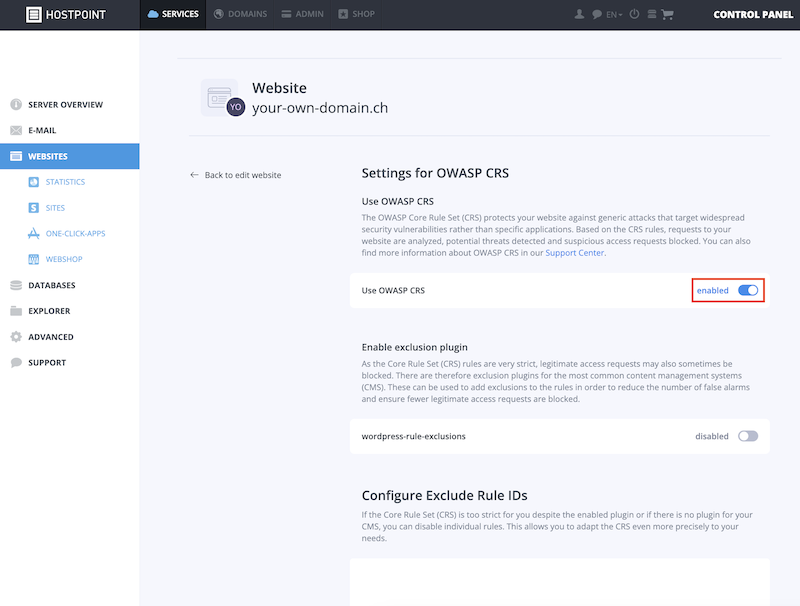Viewport: 800px width, 606px height.
Task: Click the Hostpoint logo
Action: pyautogui.click(x=66, y=14)
